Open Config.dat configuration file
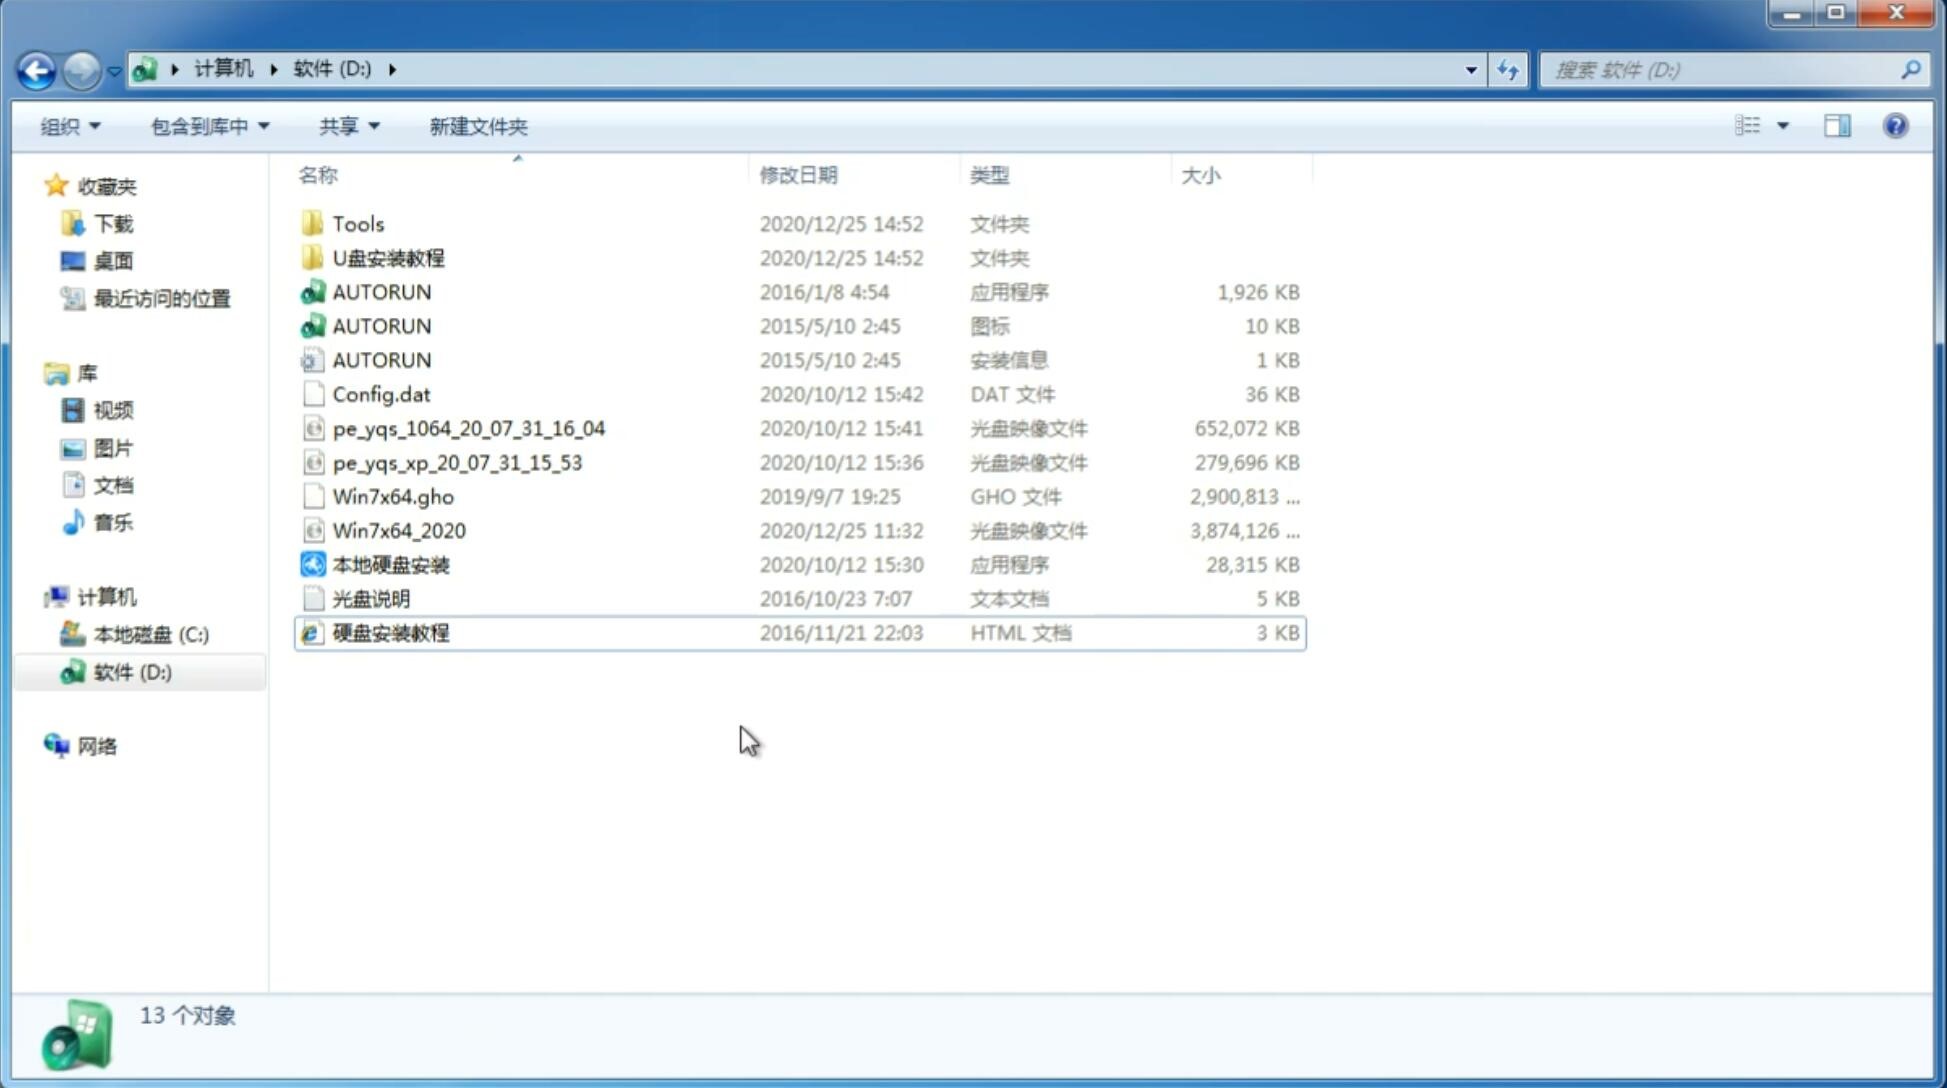The image size is (1947, 1088). pos(380,393)
